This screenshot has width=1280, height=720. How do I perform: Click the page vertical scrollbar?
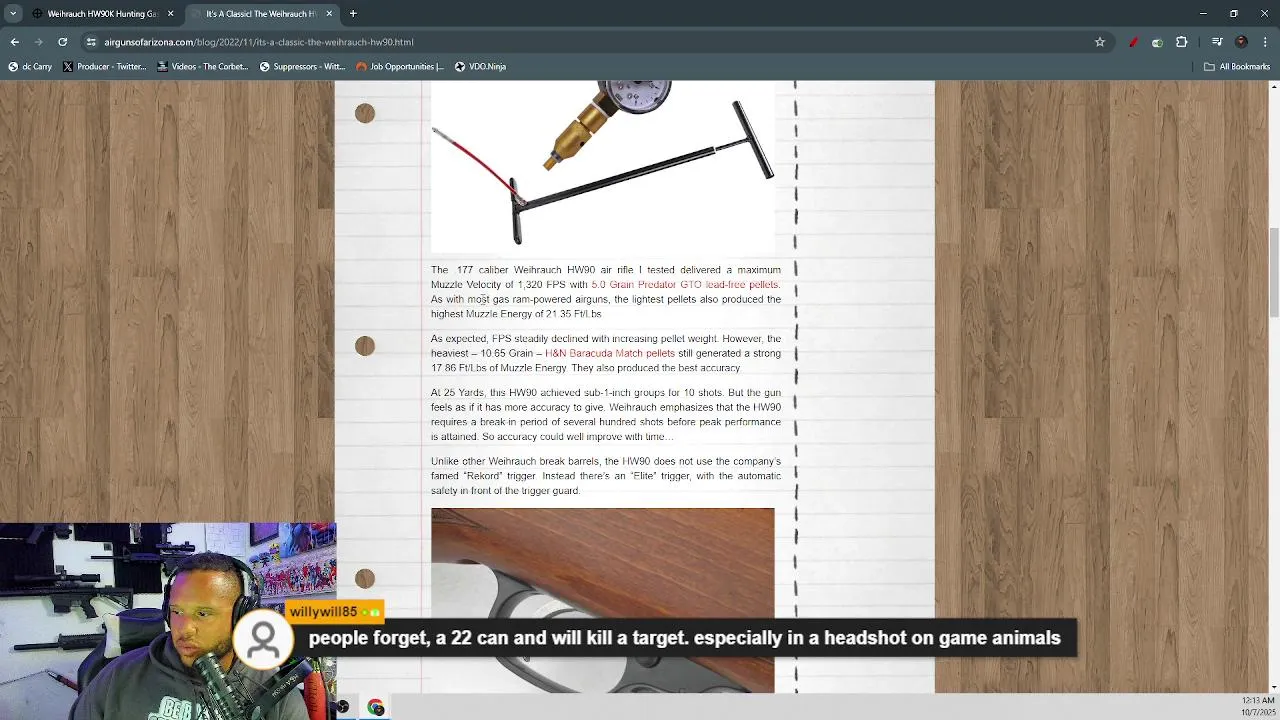pos(1274,275)
